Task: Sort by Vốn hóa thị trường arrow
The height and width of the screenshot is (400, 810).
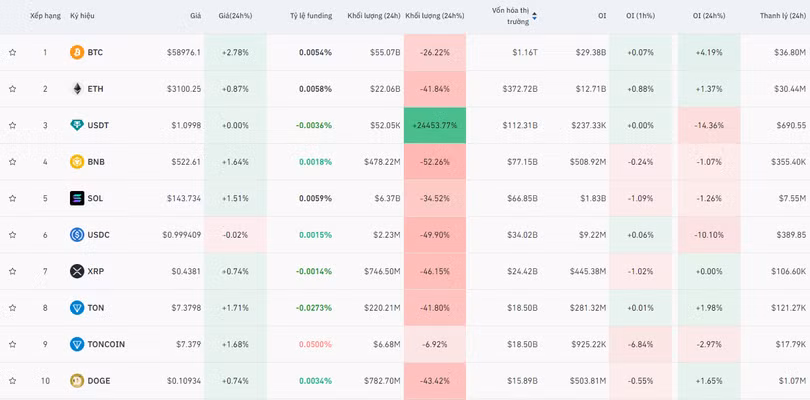Action: 534,16
